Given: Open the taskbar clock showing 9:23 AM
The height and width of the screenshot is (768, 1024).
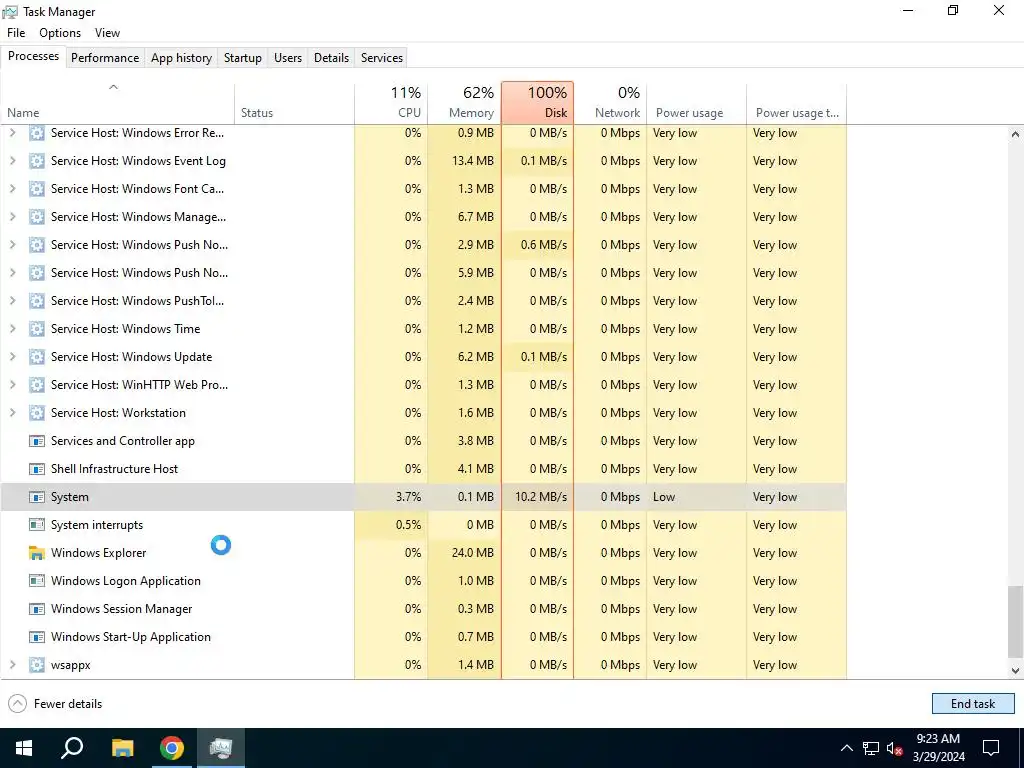Looking at the screenshot, I should coord(938,748).
